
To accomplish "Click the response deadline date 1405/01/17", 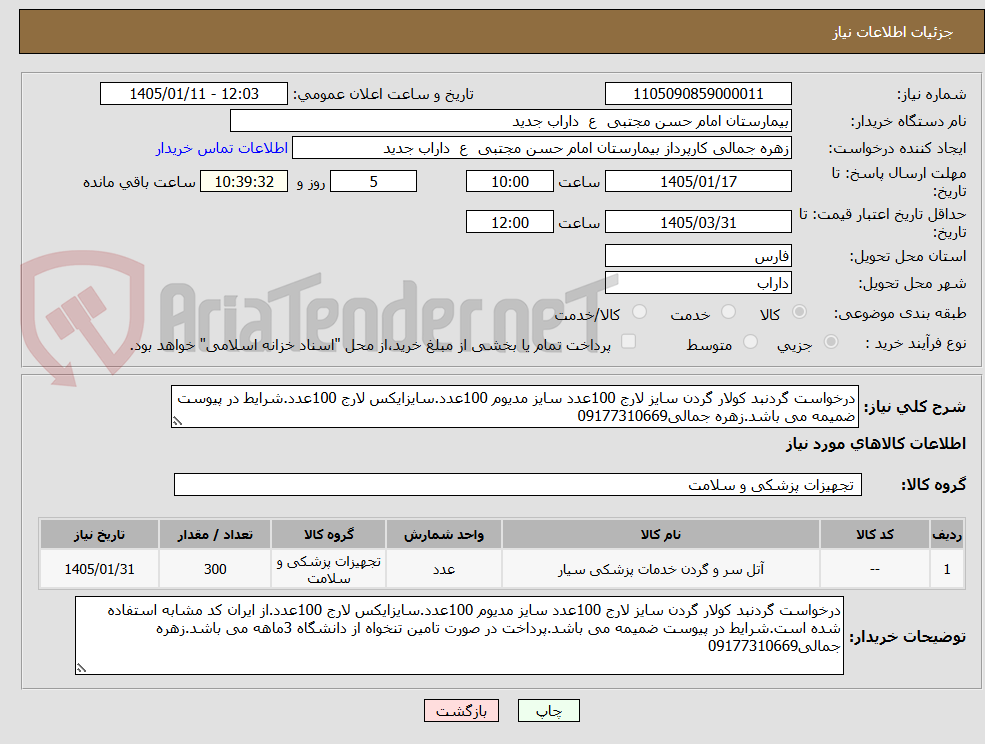I will click(698, 182).
